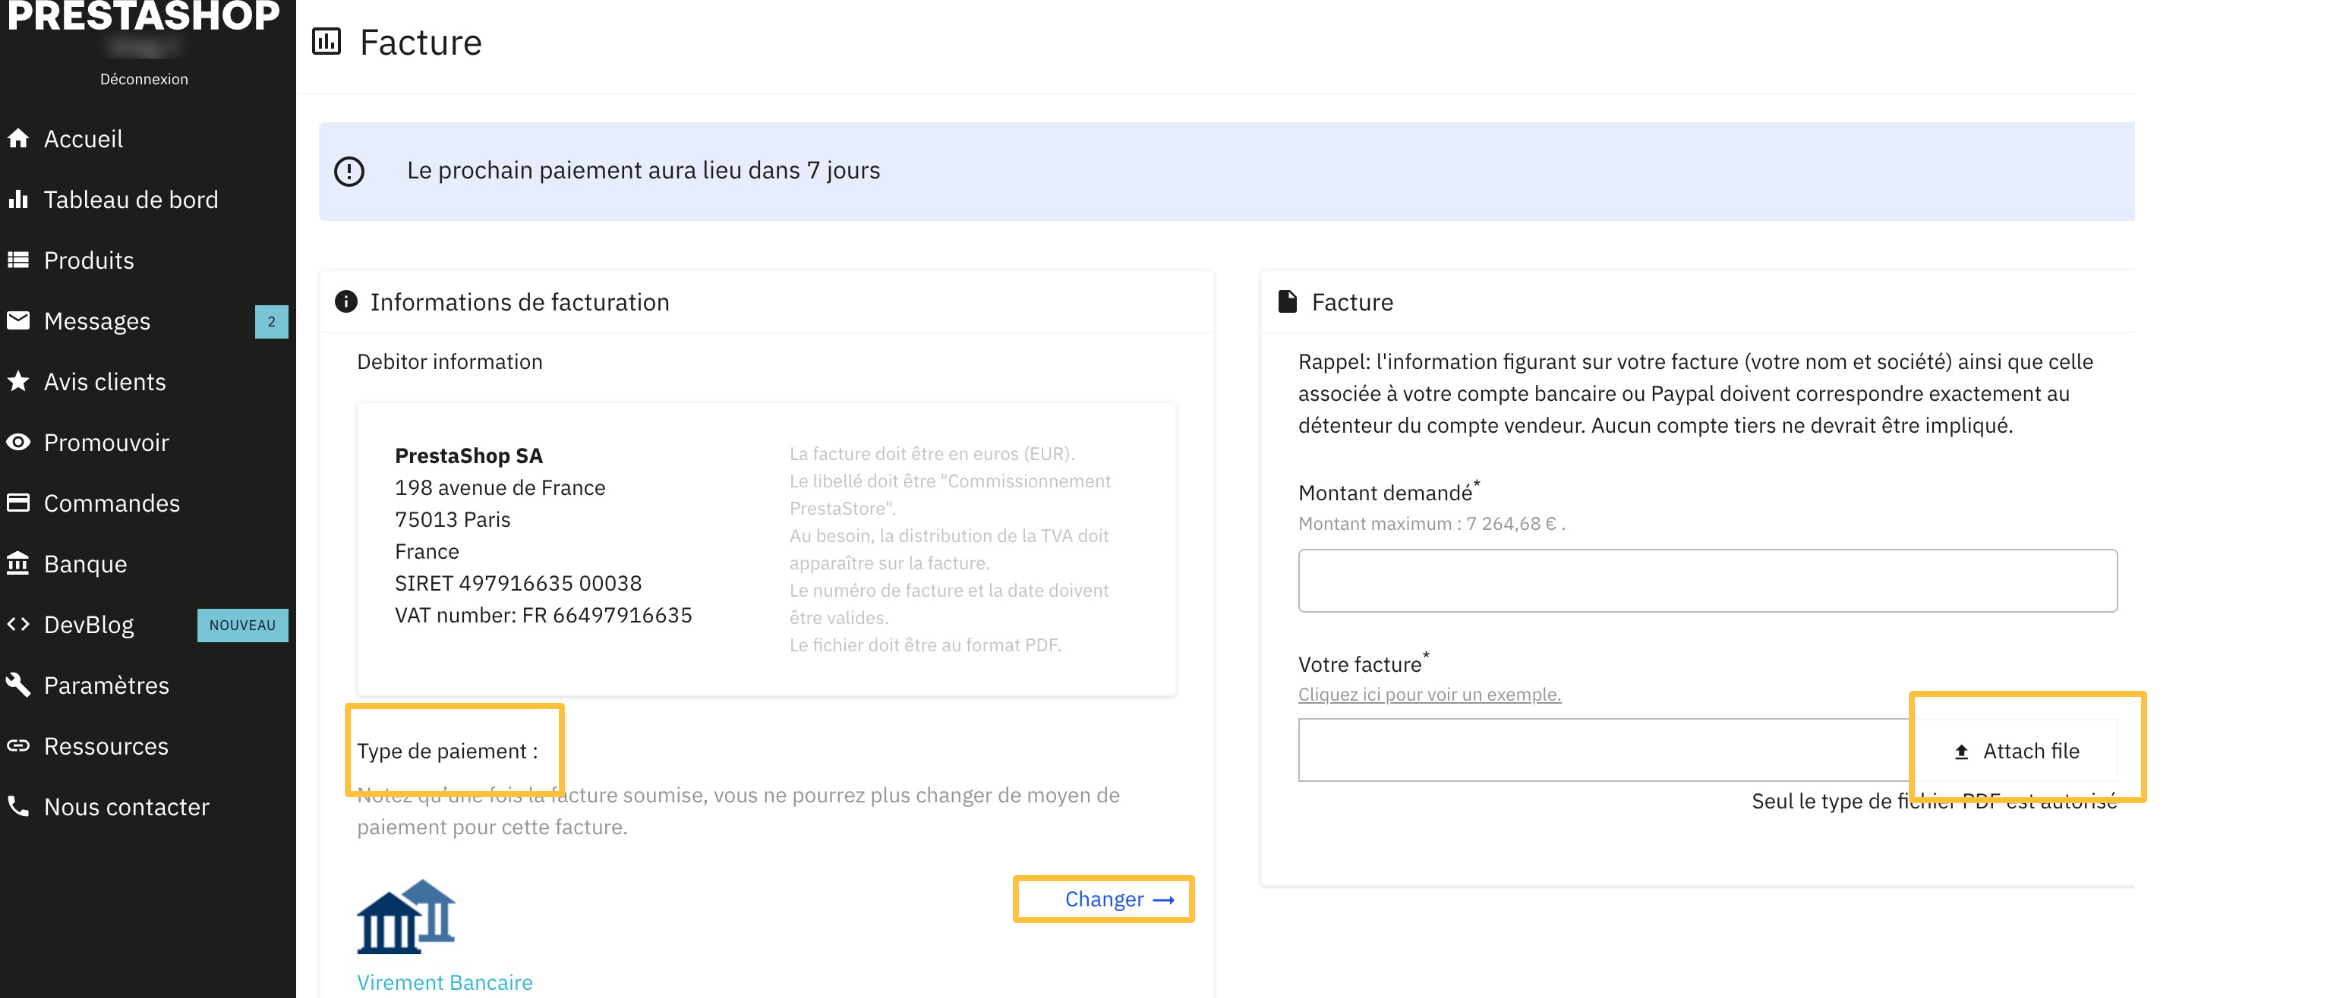
Task: Click the wrench icon beside Paramètres
Action: pyautogui.click(x=18, y=685)
